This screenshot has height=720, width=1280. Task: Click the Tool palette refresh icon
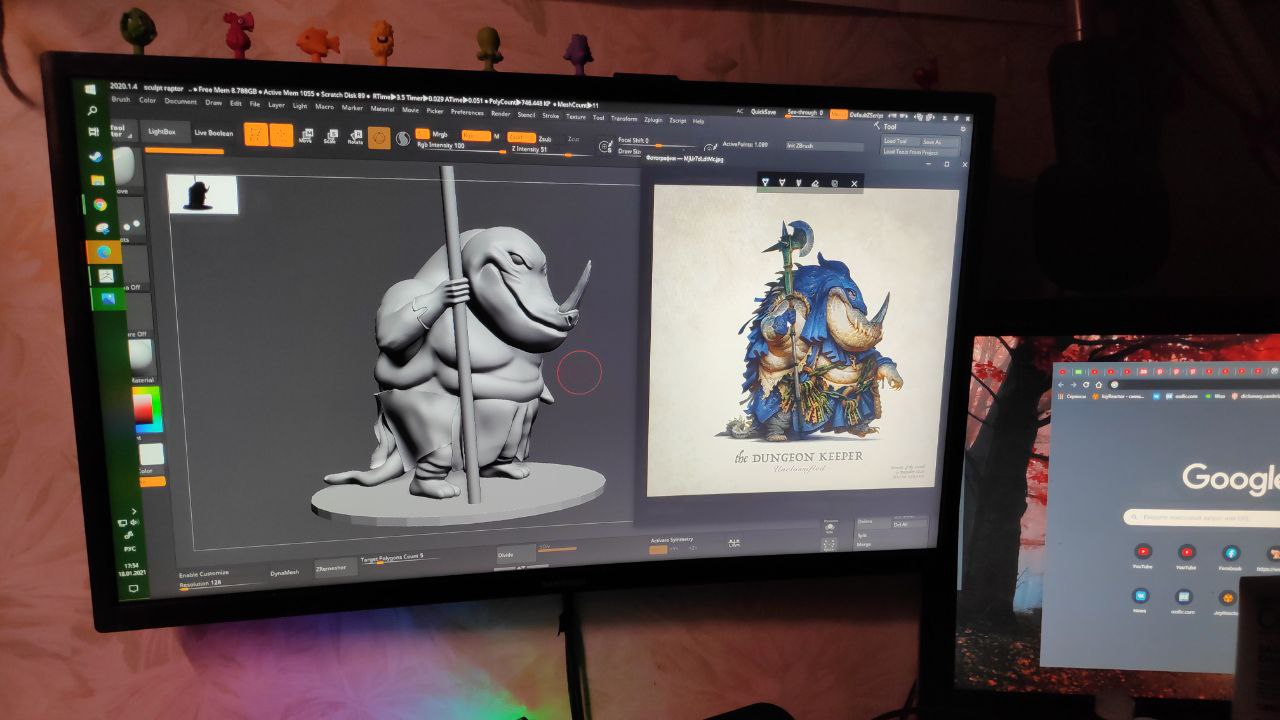coord(963,128)
